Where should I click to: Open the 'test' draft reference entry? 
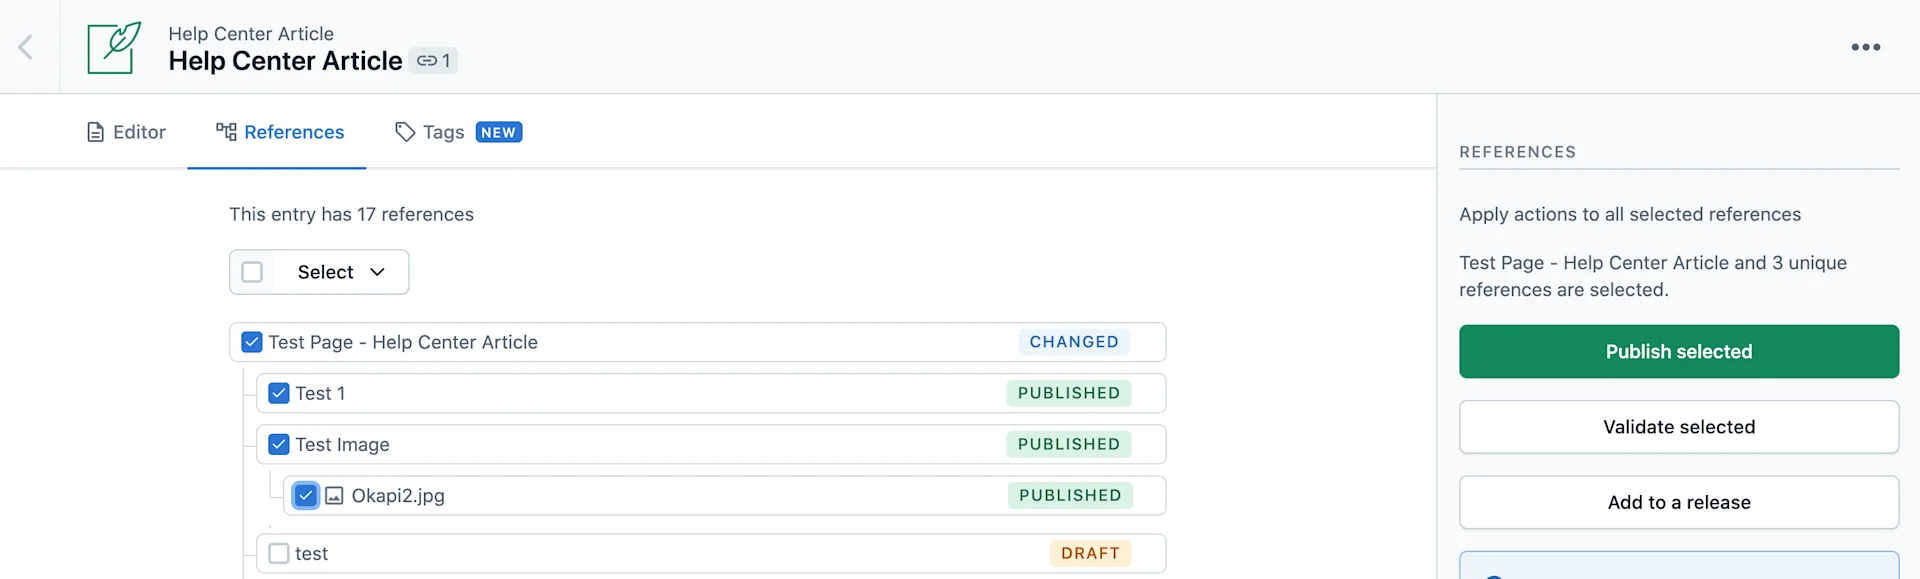point(711,553)
